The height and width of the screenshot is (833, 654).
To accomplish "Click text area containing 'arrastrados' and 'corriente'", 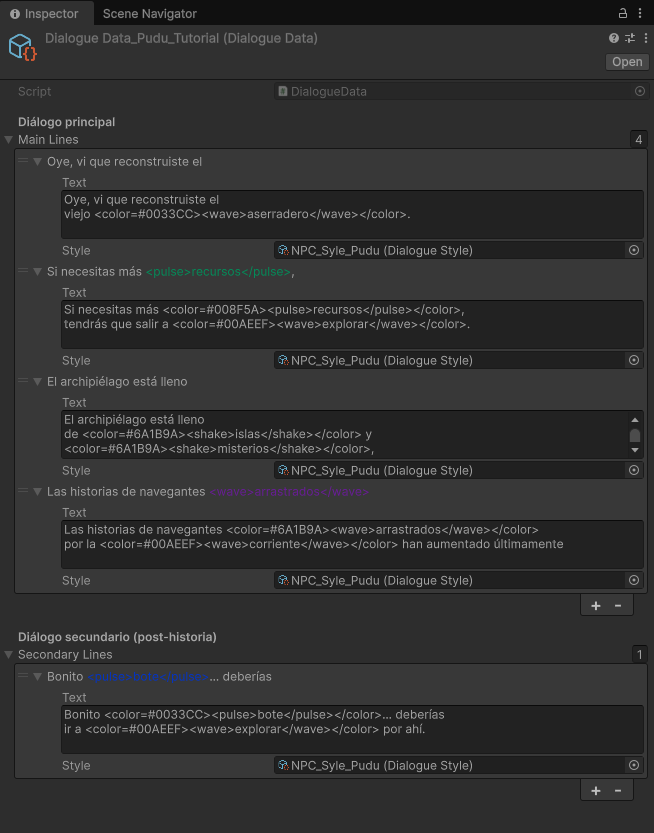I will pos(352,545).
